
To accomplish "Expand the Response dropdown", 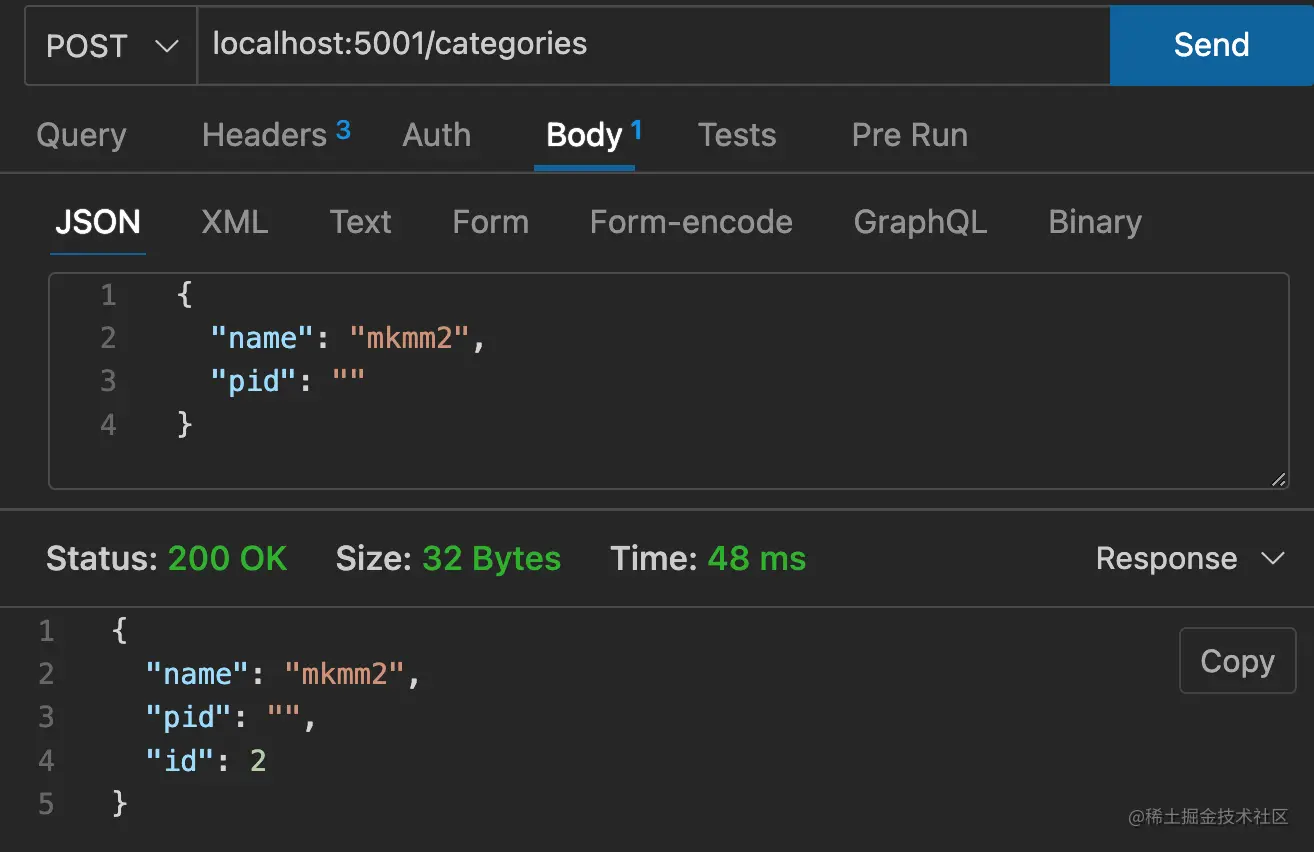I will (x=1189, y=558).
